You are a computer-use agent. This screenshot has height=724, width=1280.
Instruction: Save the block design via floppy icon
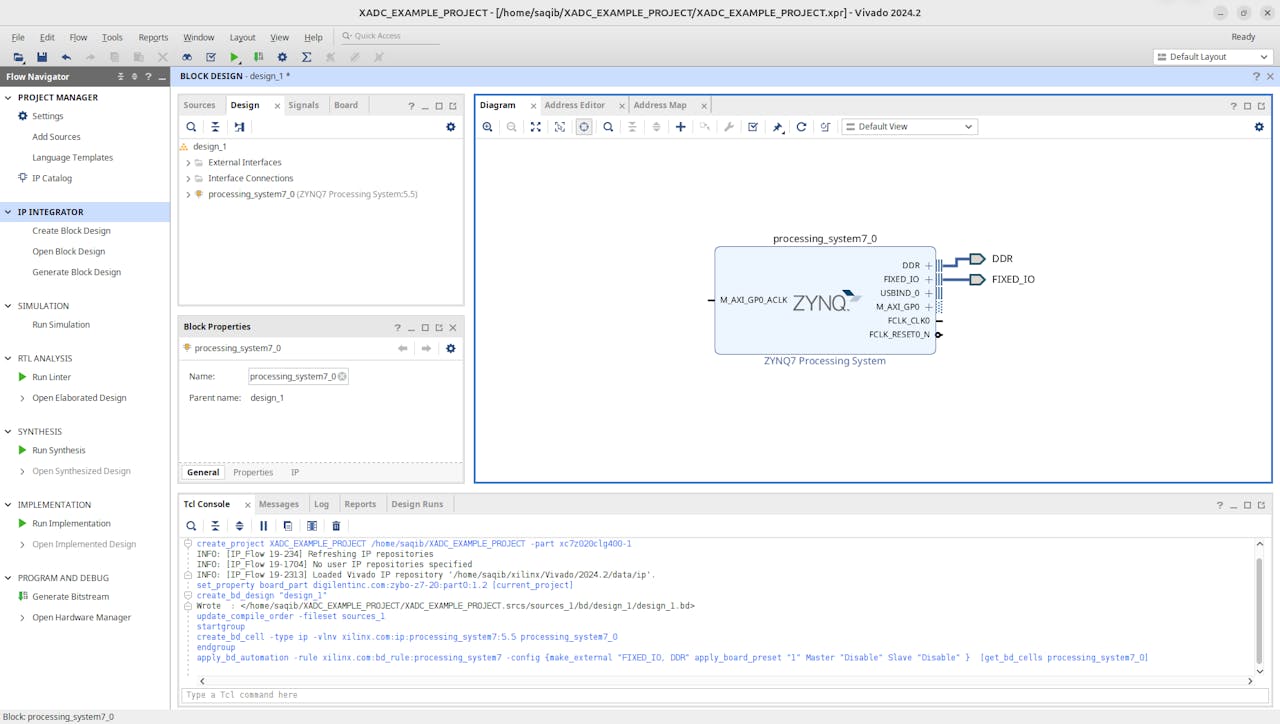pyautogui.click(x=42, y=57)
